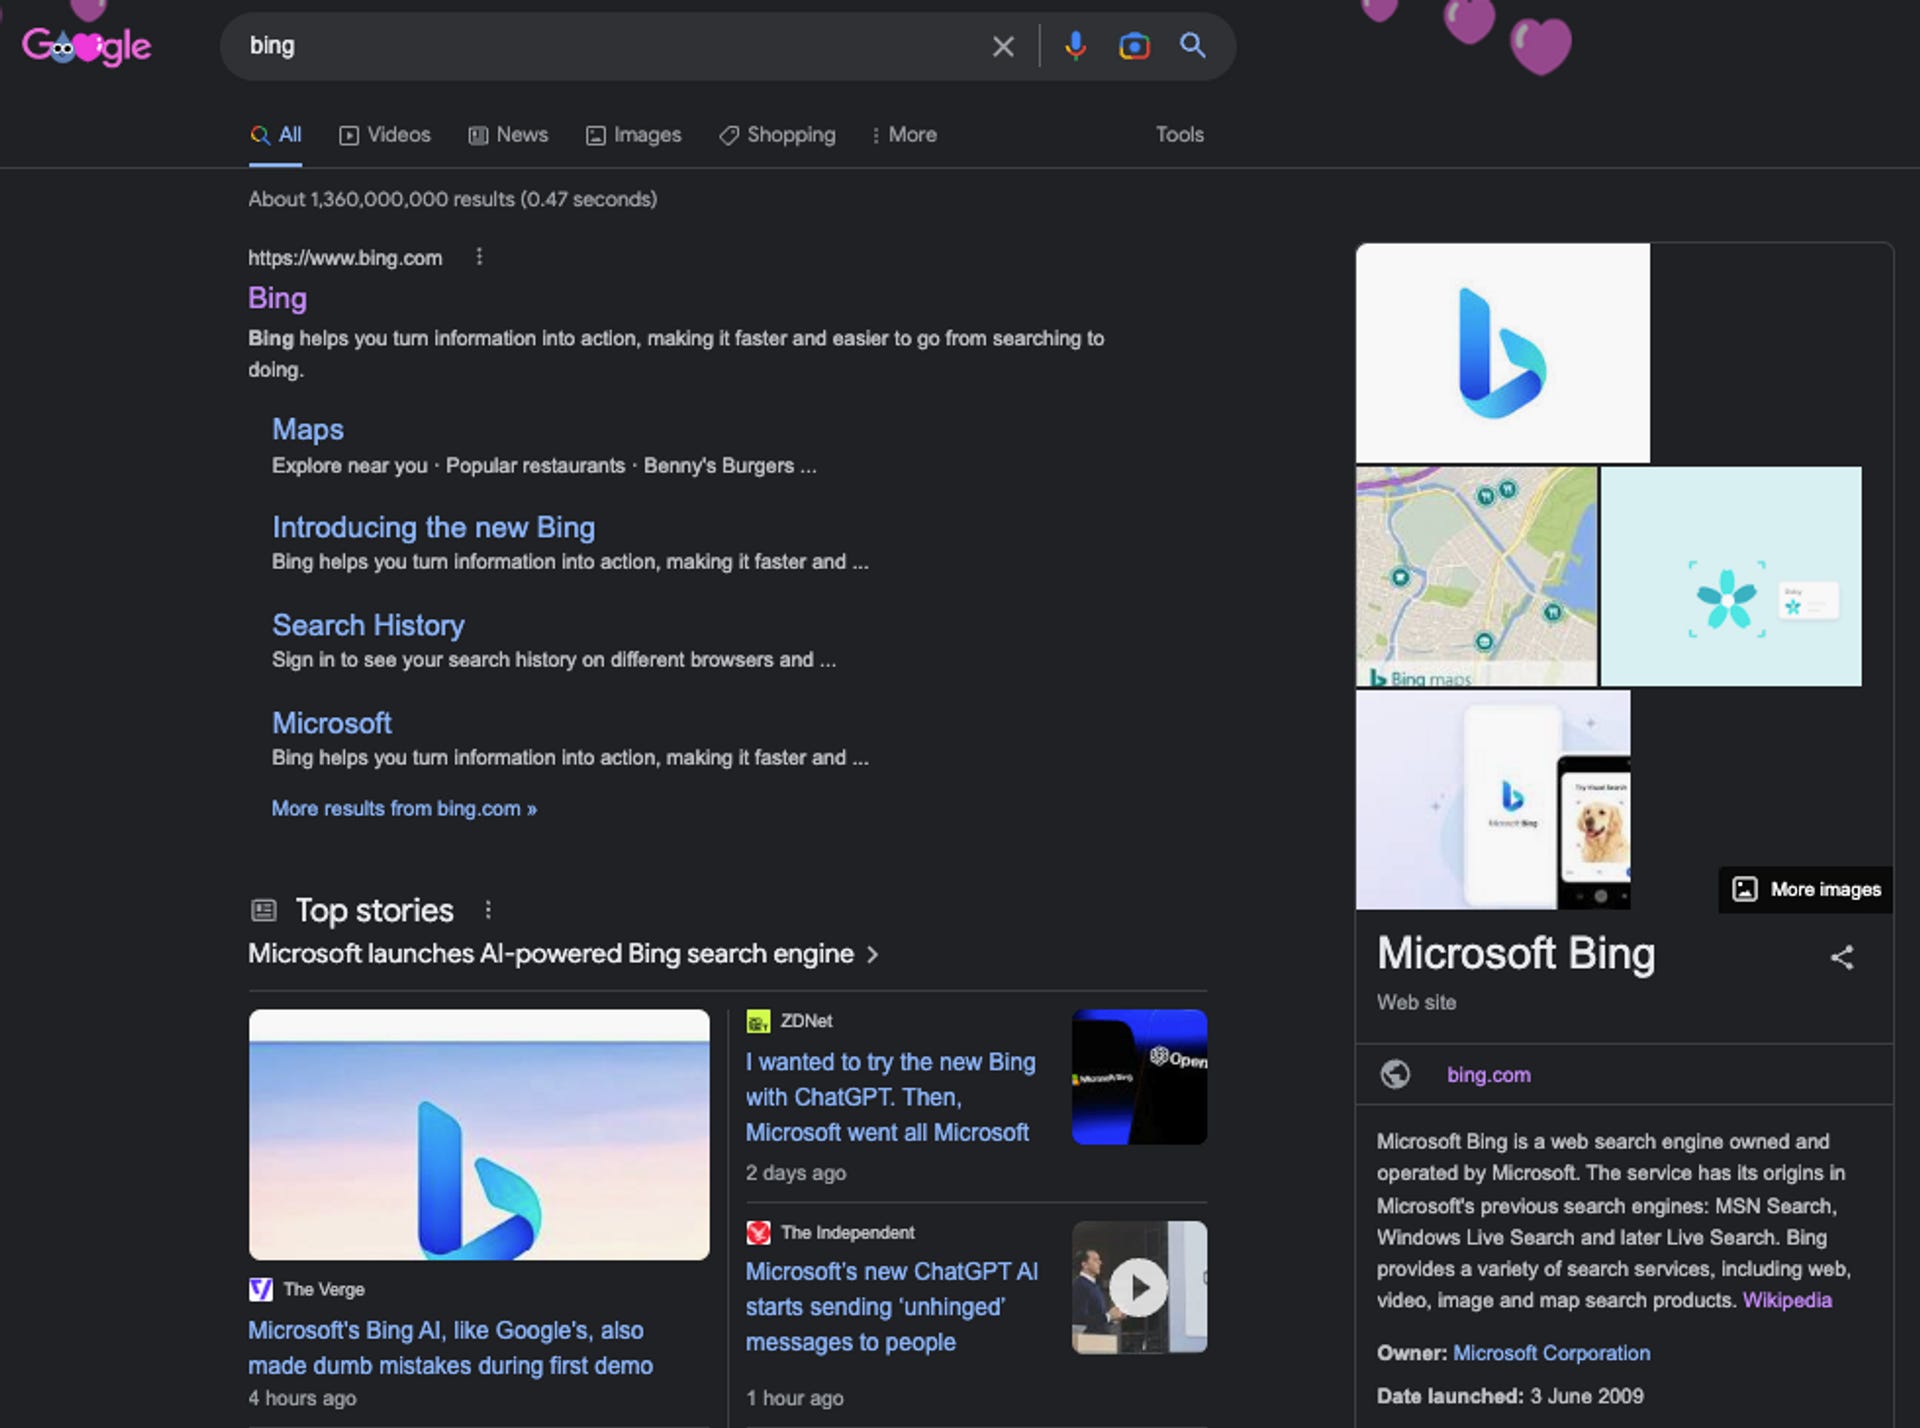Open the three-dot menu beside Top stories
The image size is (1920, 1428).
point(488,910)
